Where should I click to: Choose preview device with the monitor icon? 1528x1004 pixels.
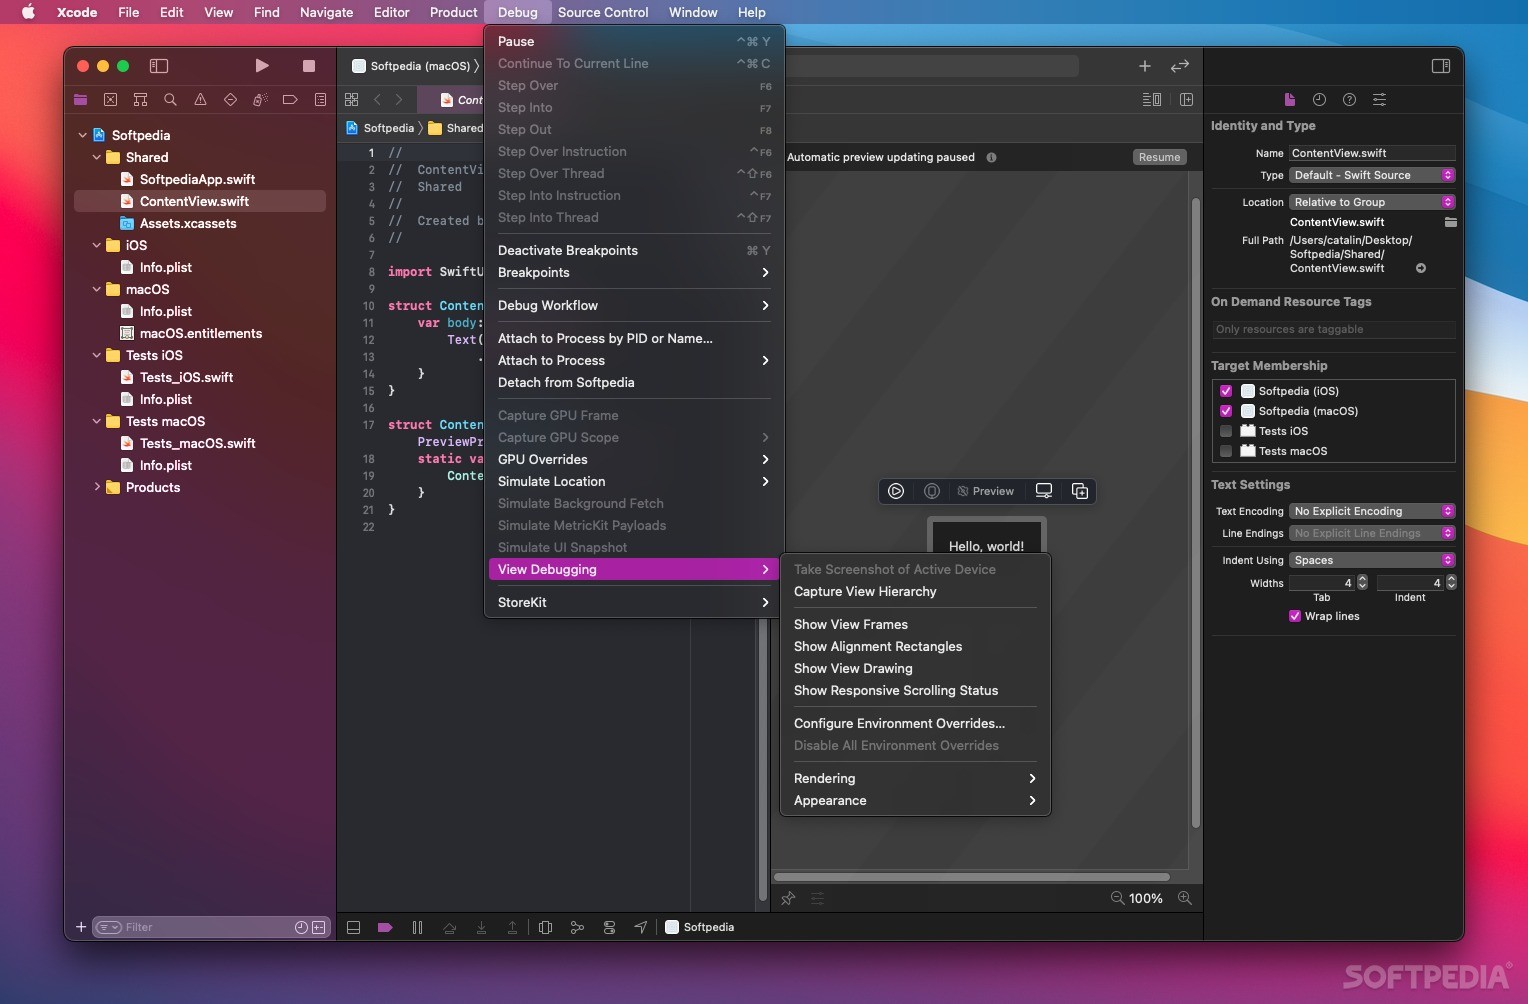1044,491
